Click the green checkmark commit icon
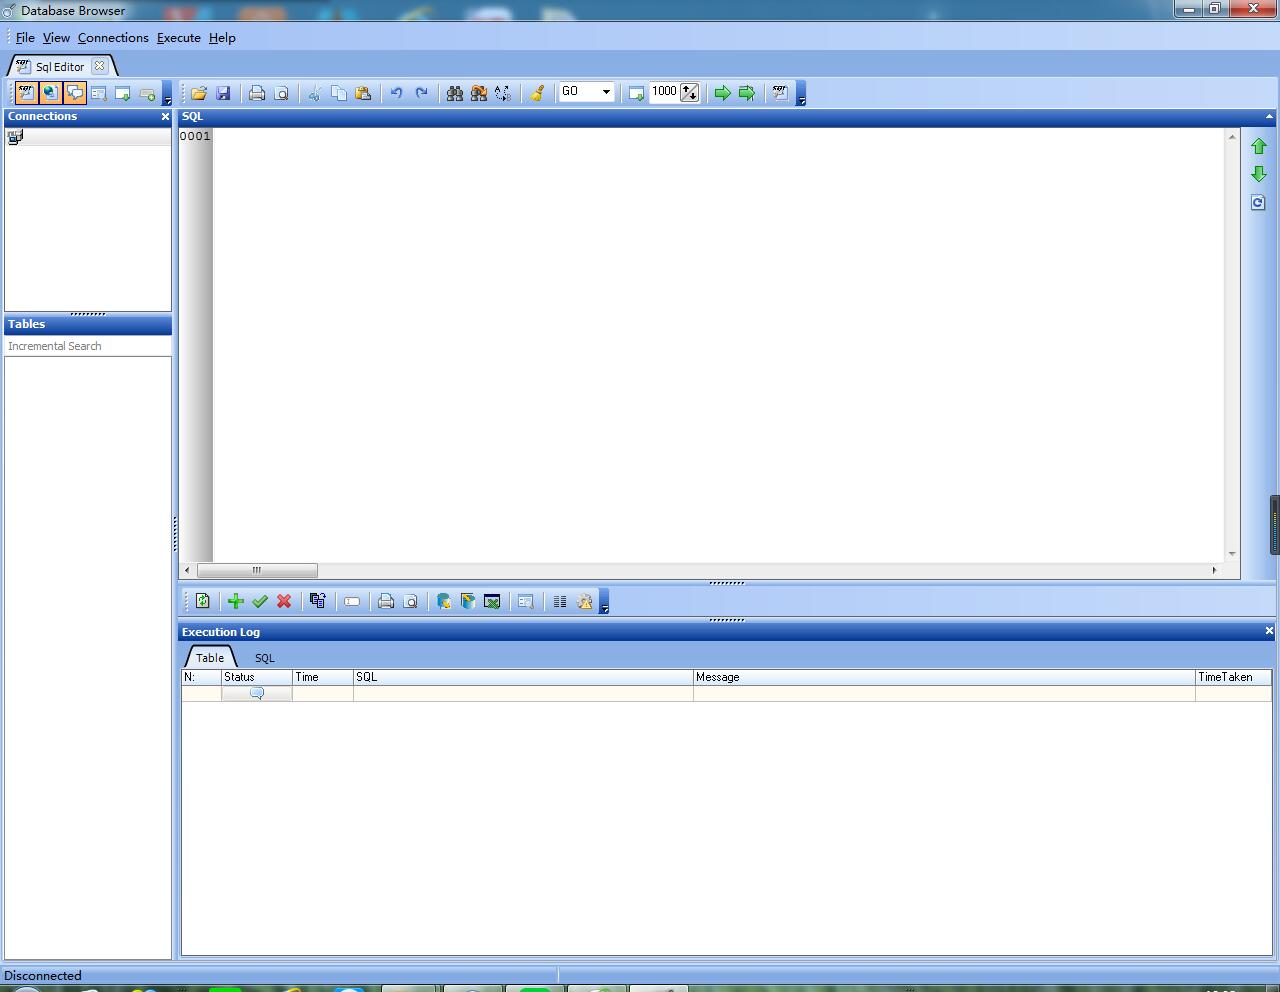 (x=260, y=601)
